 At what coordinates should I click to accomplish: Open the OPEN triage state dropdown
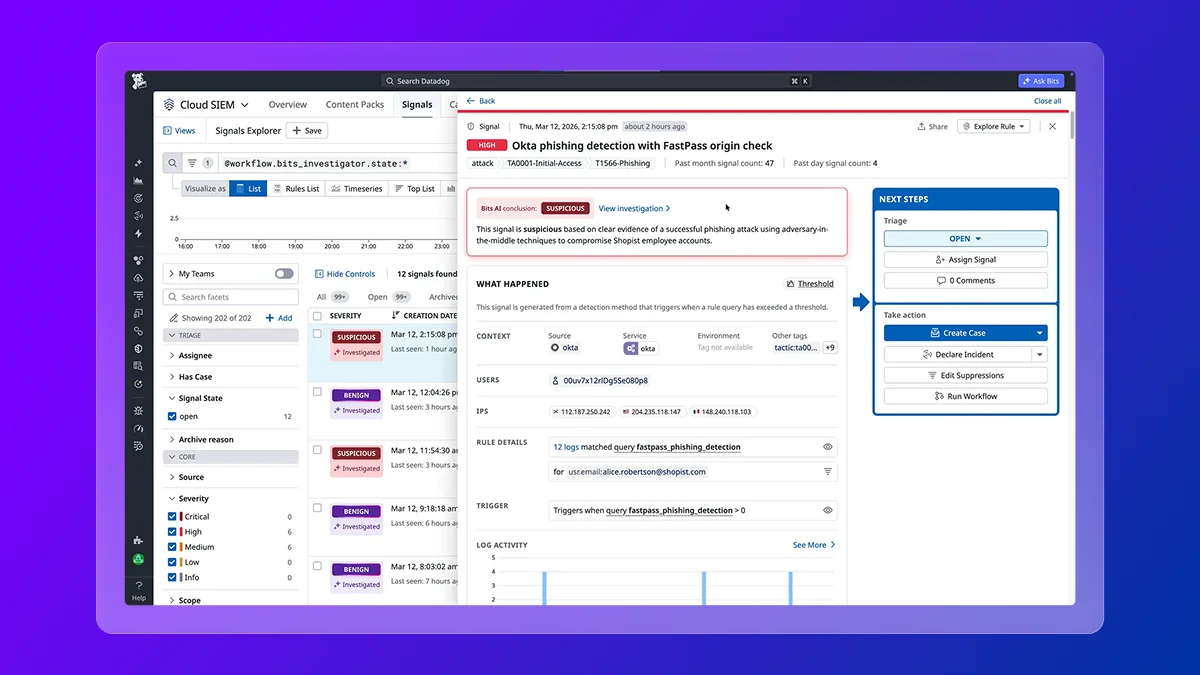point(965,239)
